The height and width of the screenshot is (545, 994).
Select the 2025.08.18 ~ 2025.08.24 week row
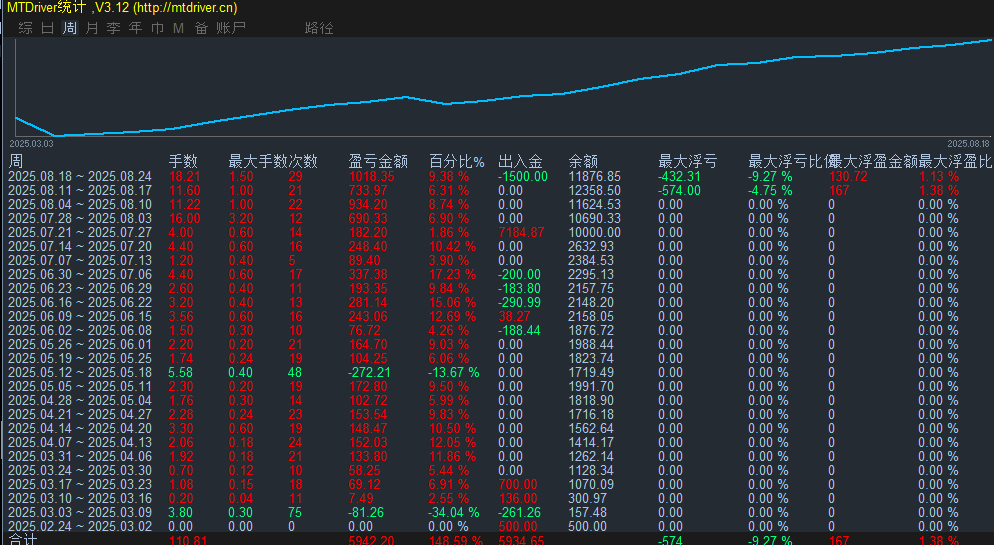point(80,176)
